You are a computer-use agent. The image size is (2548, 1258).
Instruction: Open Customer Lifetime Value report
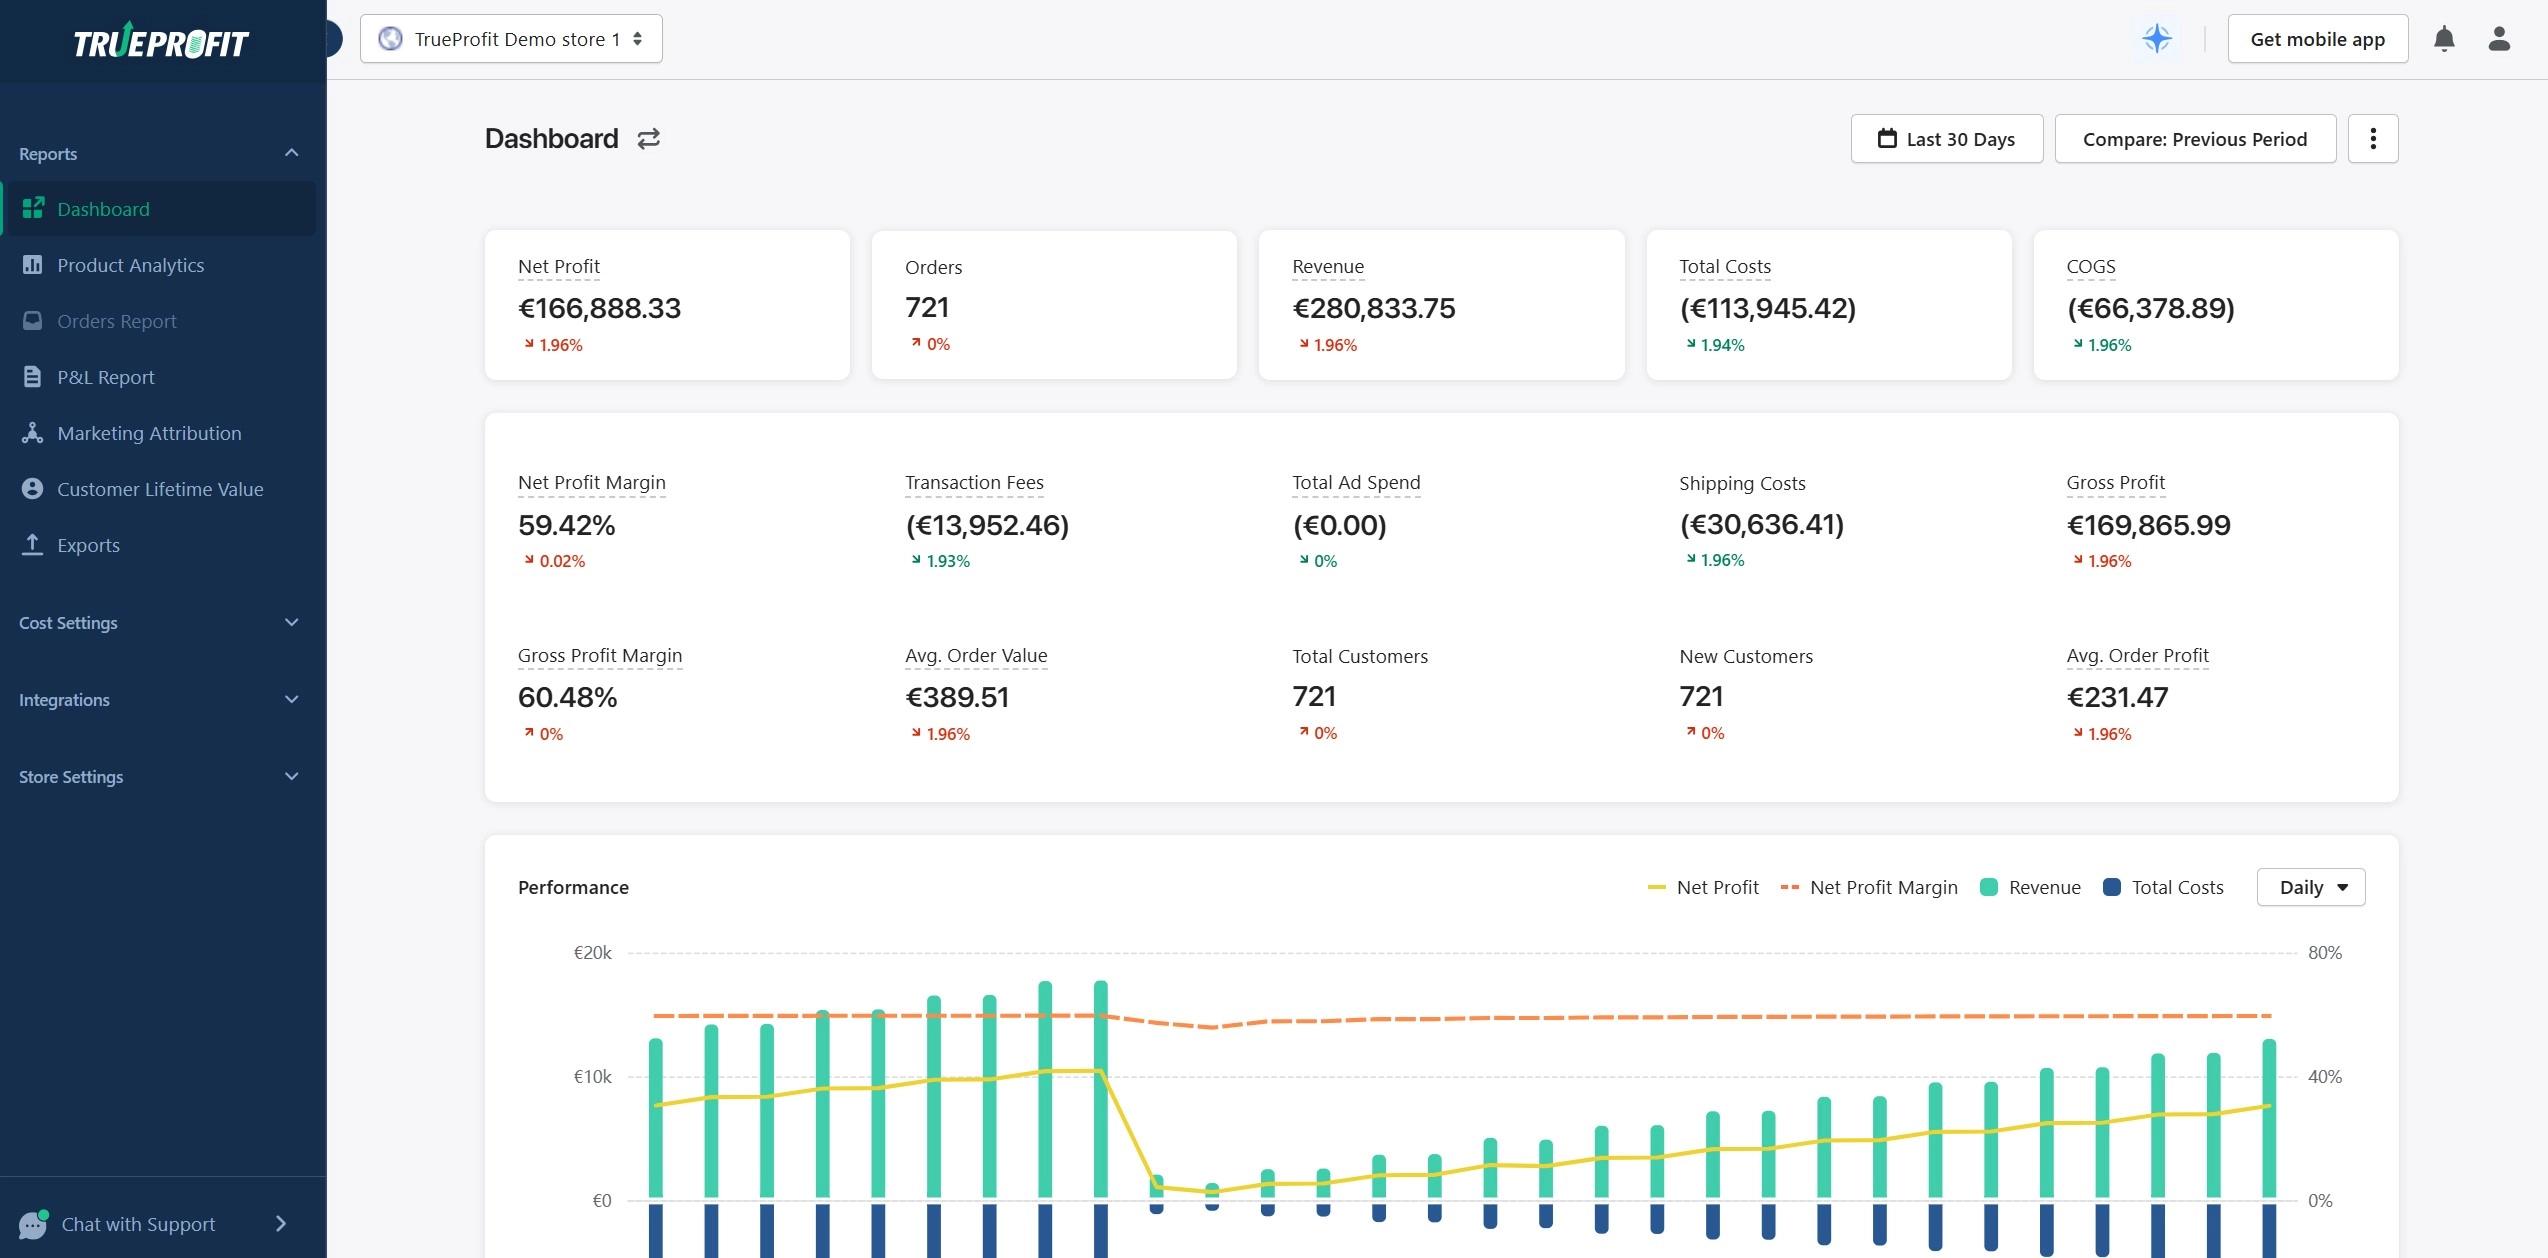[160, 489]
